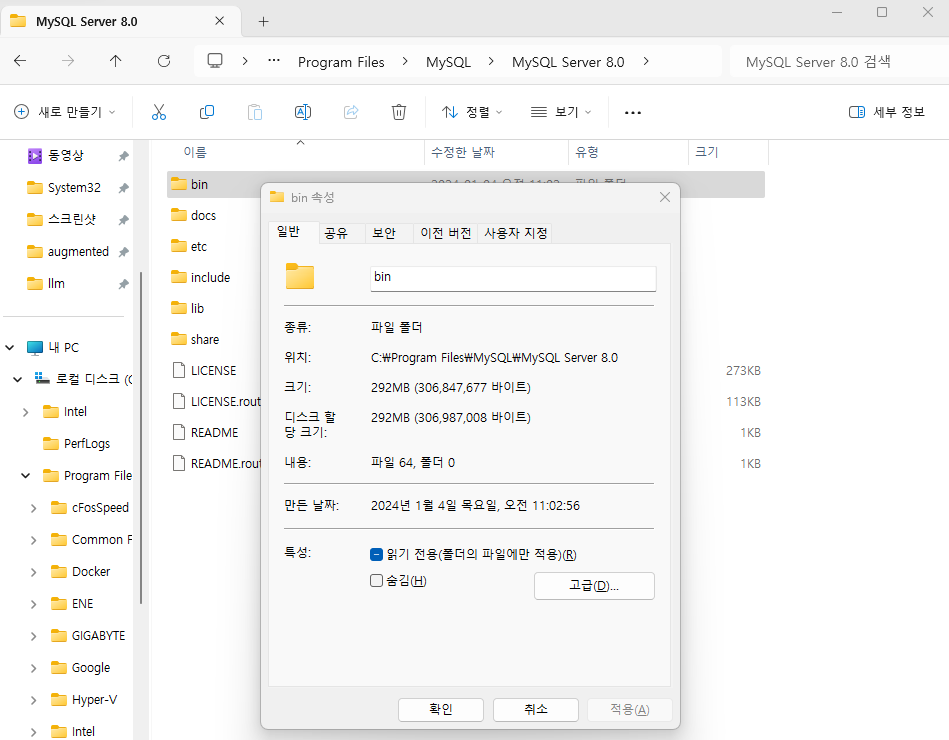
Task: Collapse the This PC tree node
Action: 10,347
